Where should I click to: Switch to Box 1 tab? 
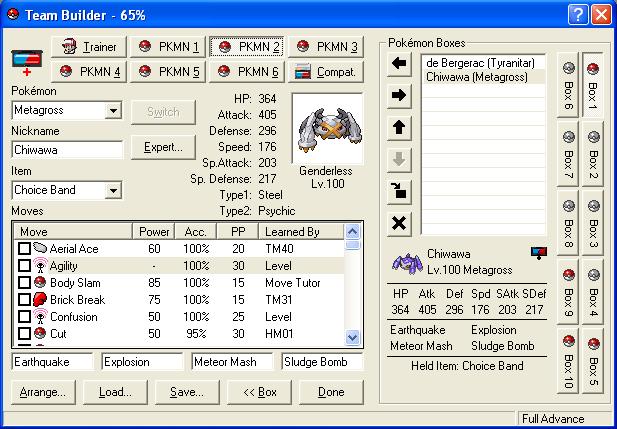point(593,85)
